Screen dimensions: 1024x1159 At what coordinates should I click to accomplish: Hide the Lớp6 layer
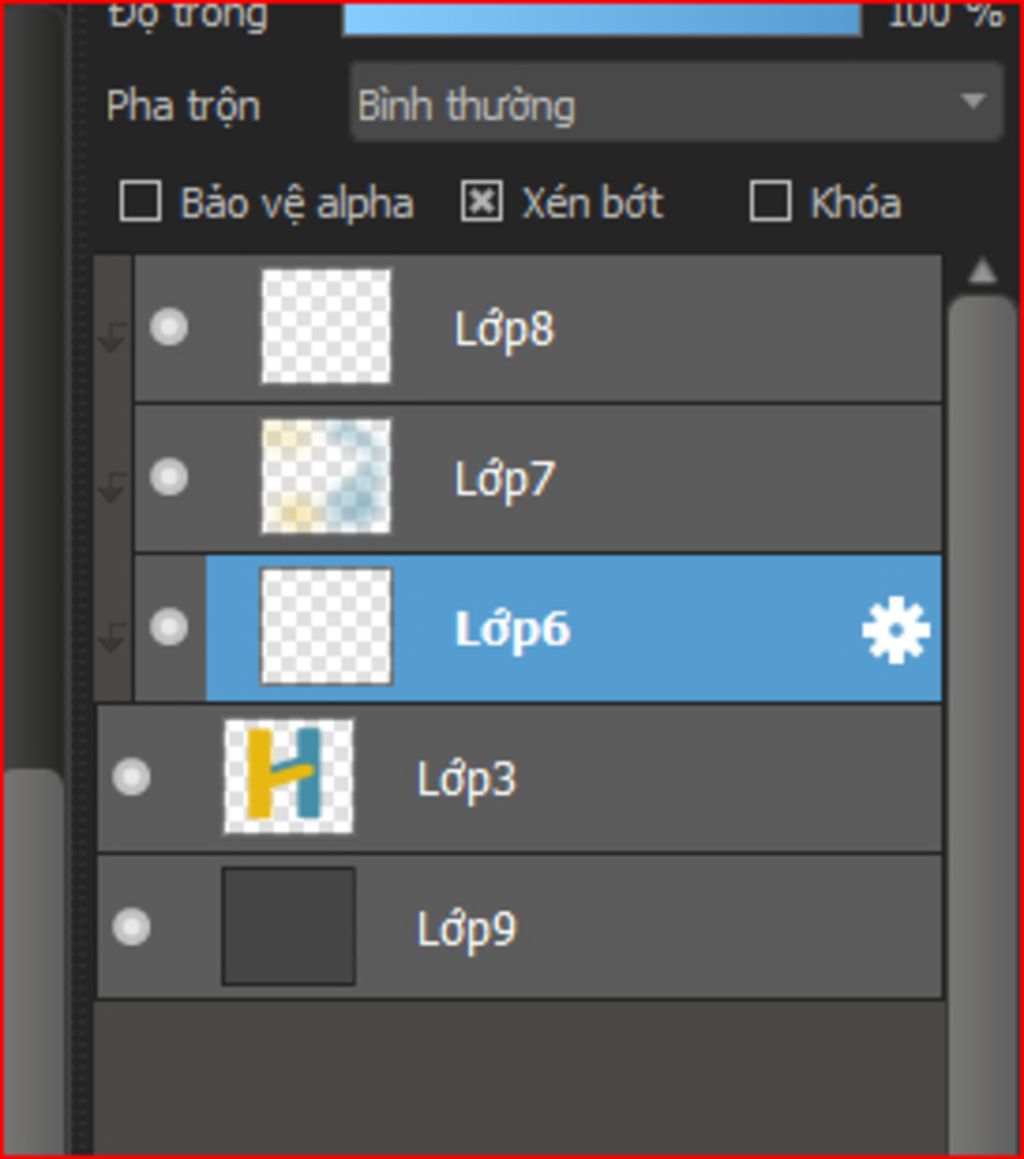[x=168, y=627]
